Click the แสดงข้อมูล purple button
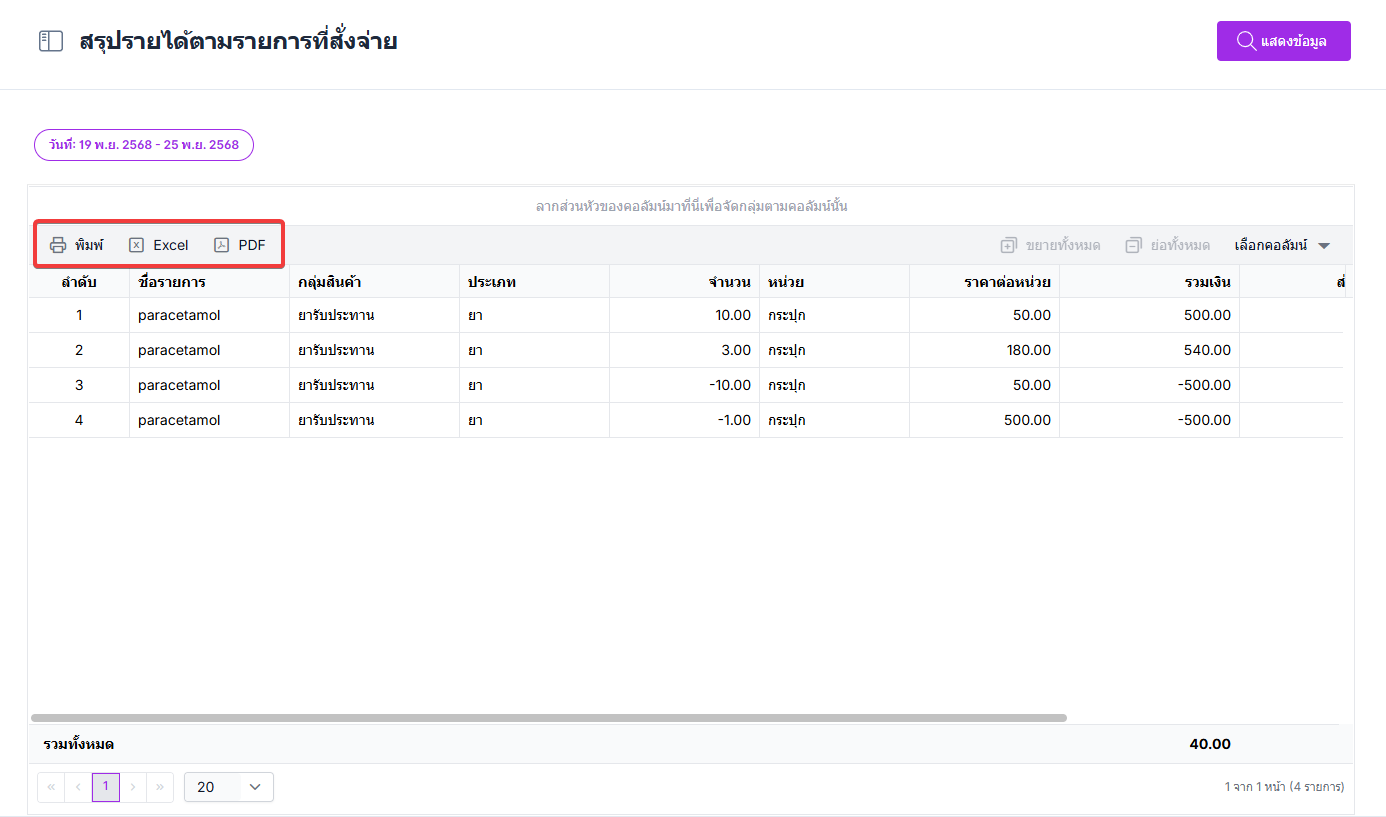This screenshot has width=1386, height=817. click(x=1284, y=41)
